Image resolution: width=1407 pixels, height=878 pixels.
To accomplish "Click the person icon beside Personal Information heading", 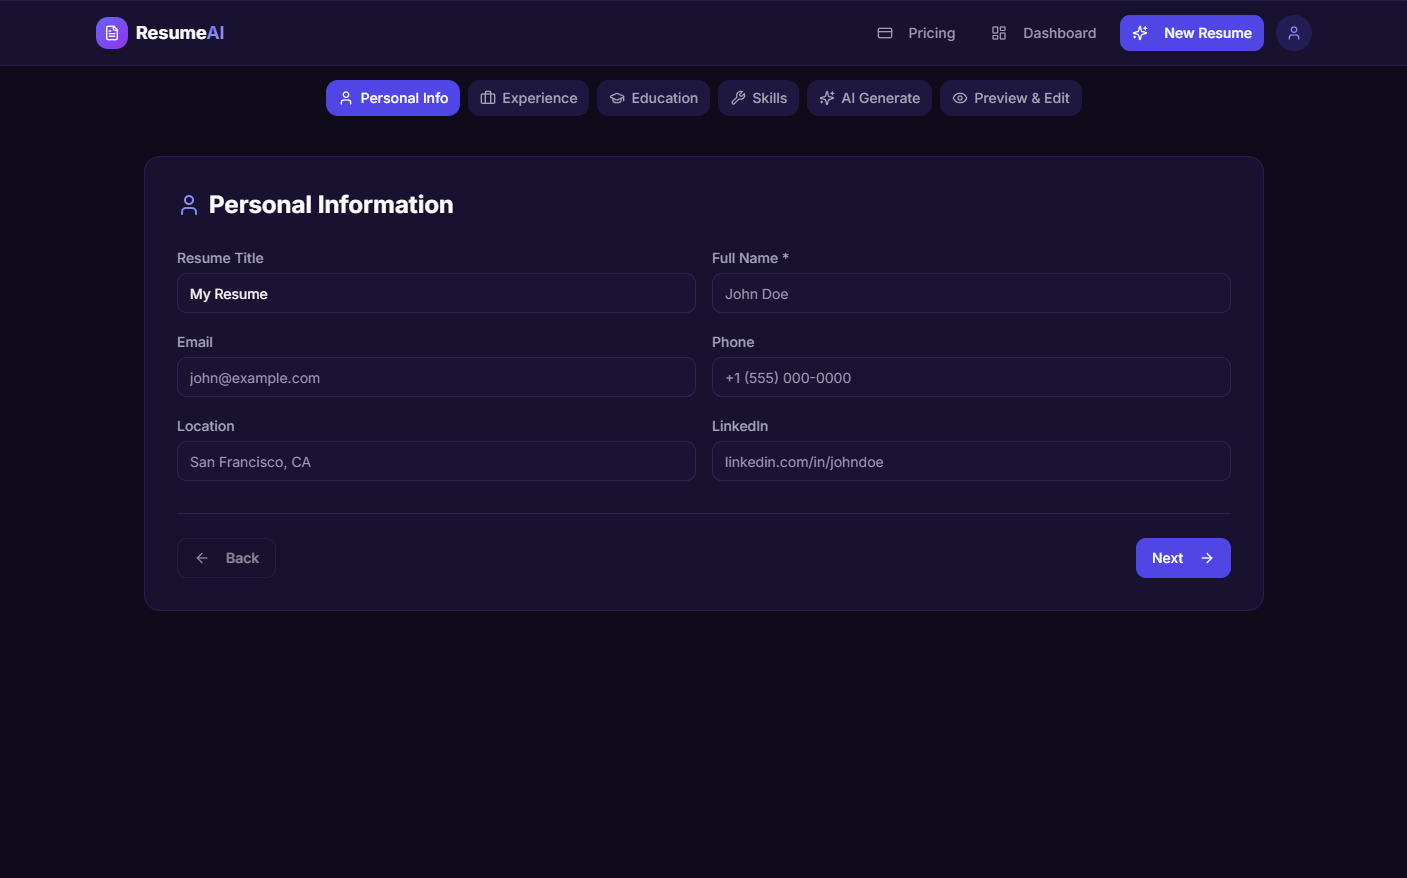I will tap(188, 203).
